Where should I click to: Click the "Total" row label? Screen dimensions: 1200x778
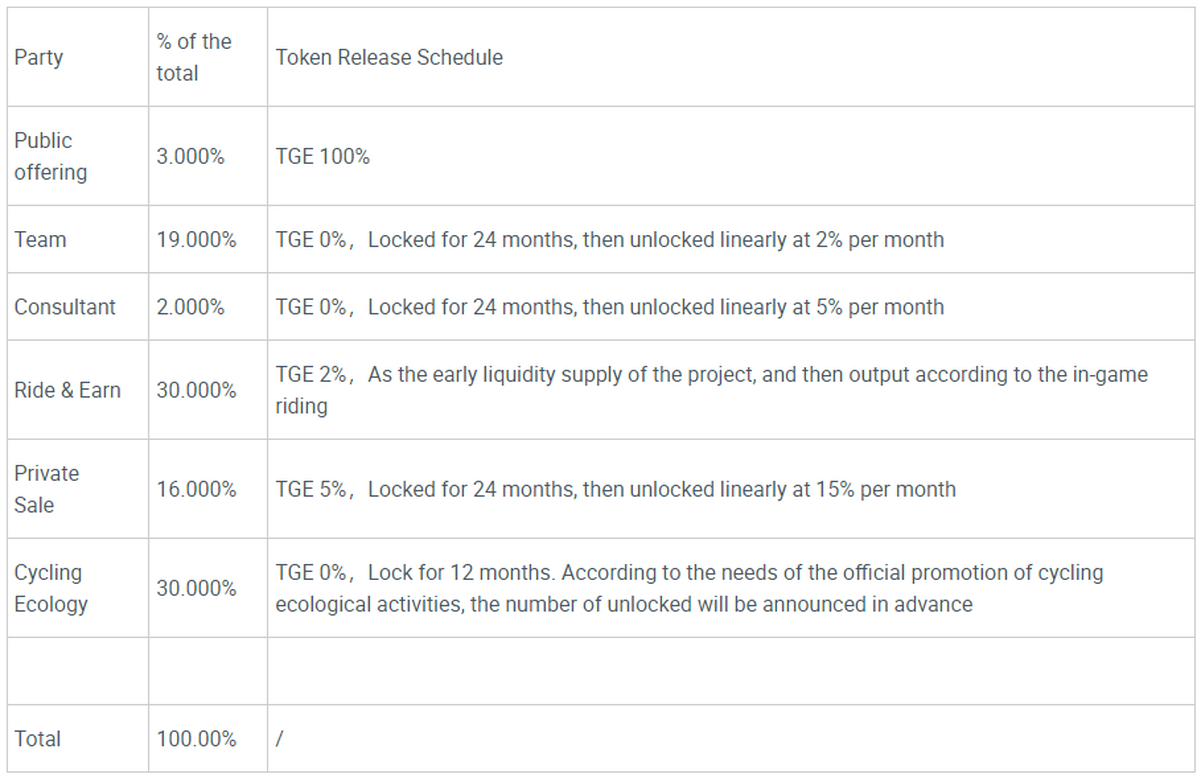tap(38, 739)
